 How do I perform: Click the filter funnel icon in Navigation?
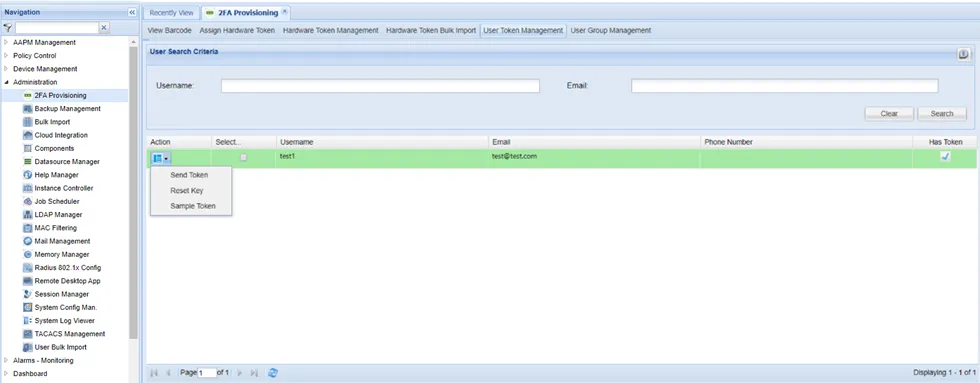pyautogui.click(x=8, y=27)
